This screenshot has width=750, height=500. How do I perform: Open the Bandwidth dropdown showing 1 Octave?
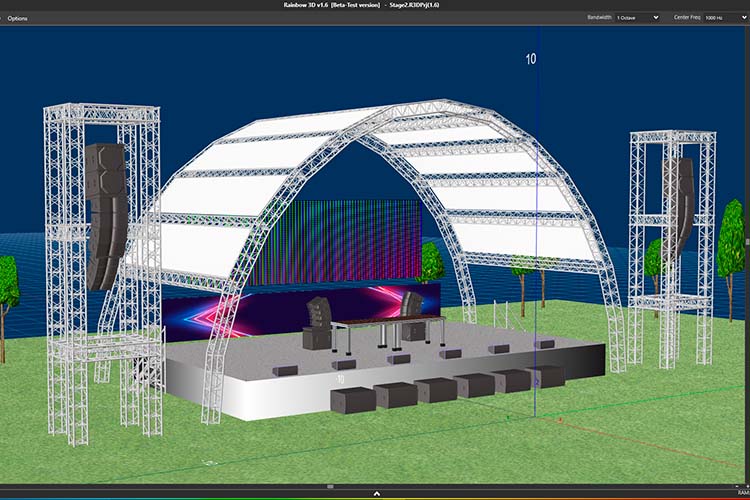[637, 18]
